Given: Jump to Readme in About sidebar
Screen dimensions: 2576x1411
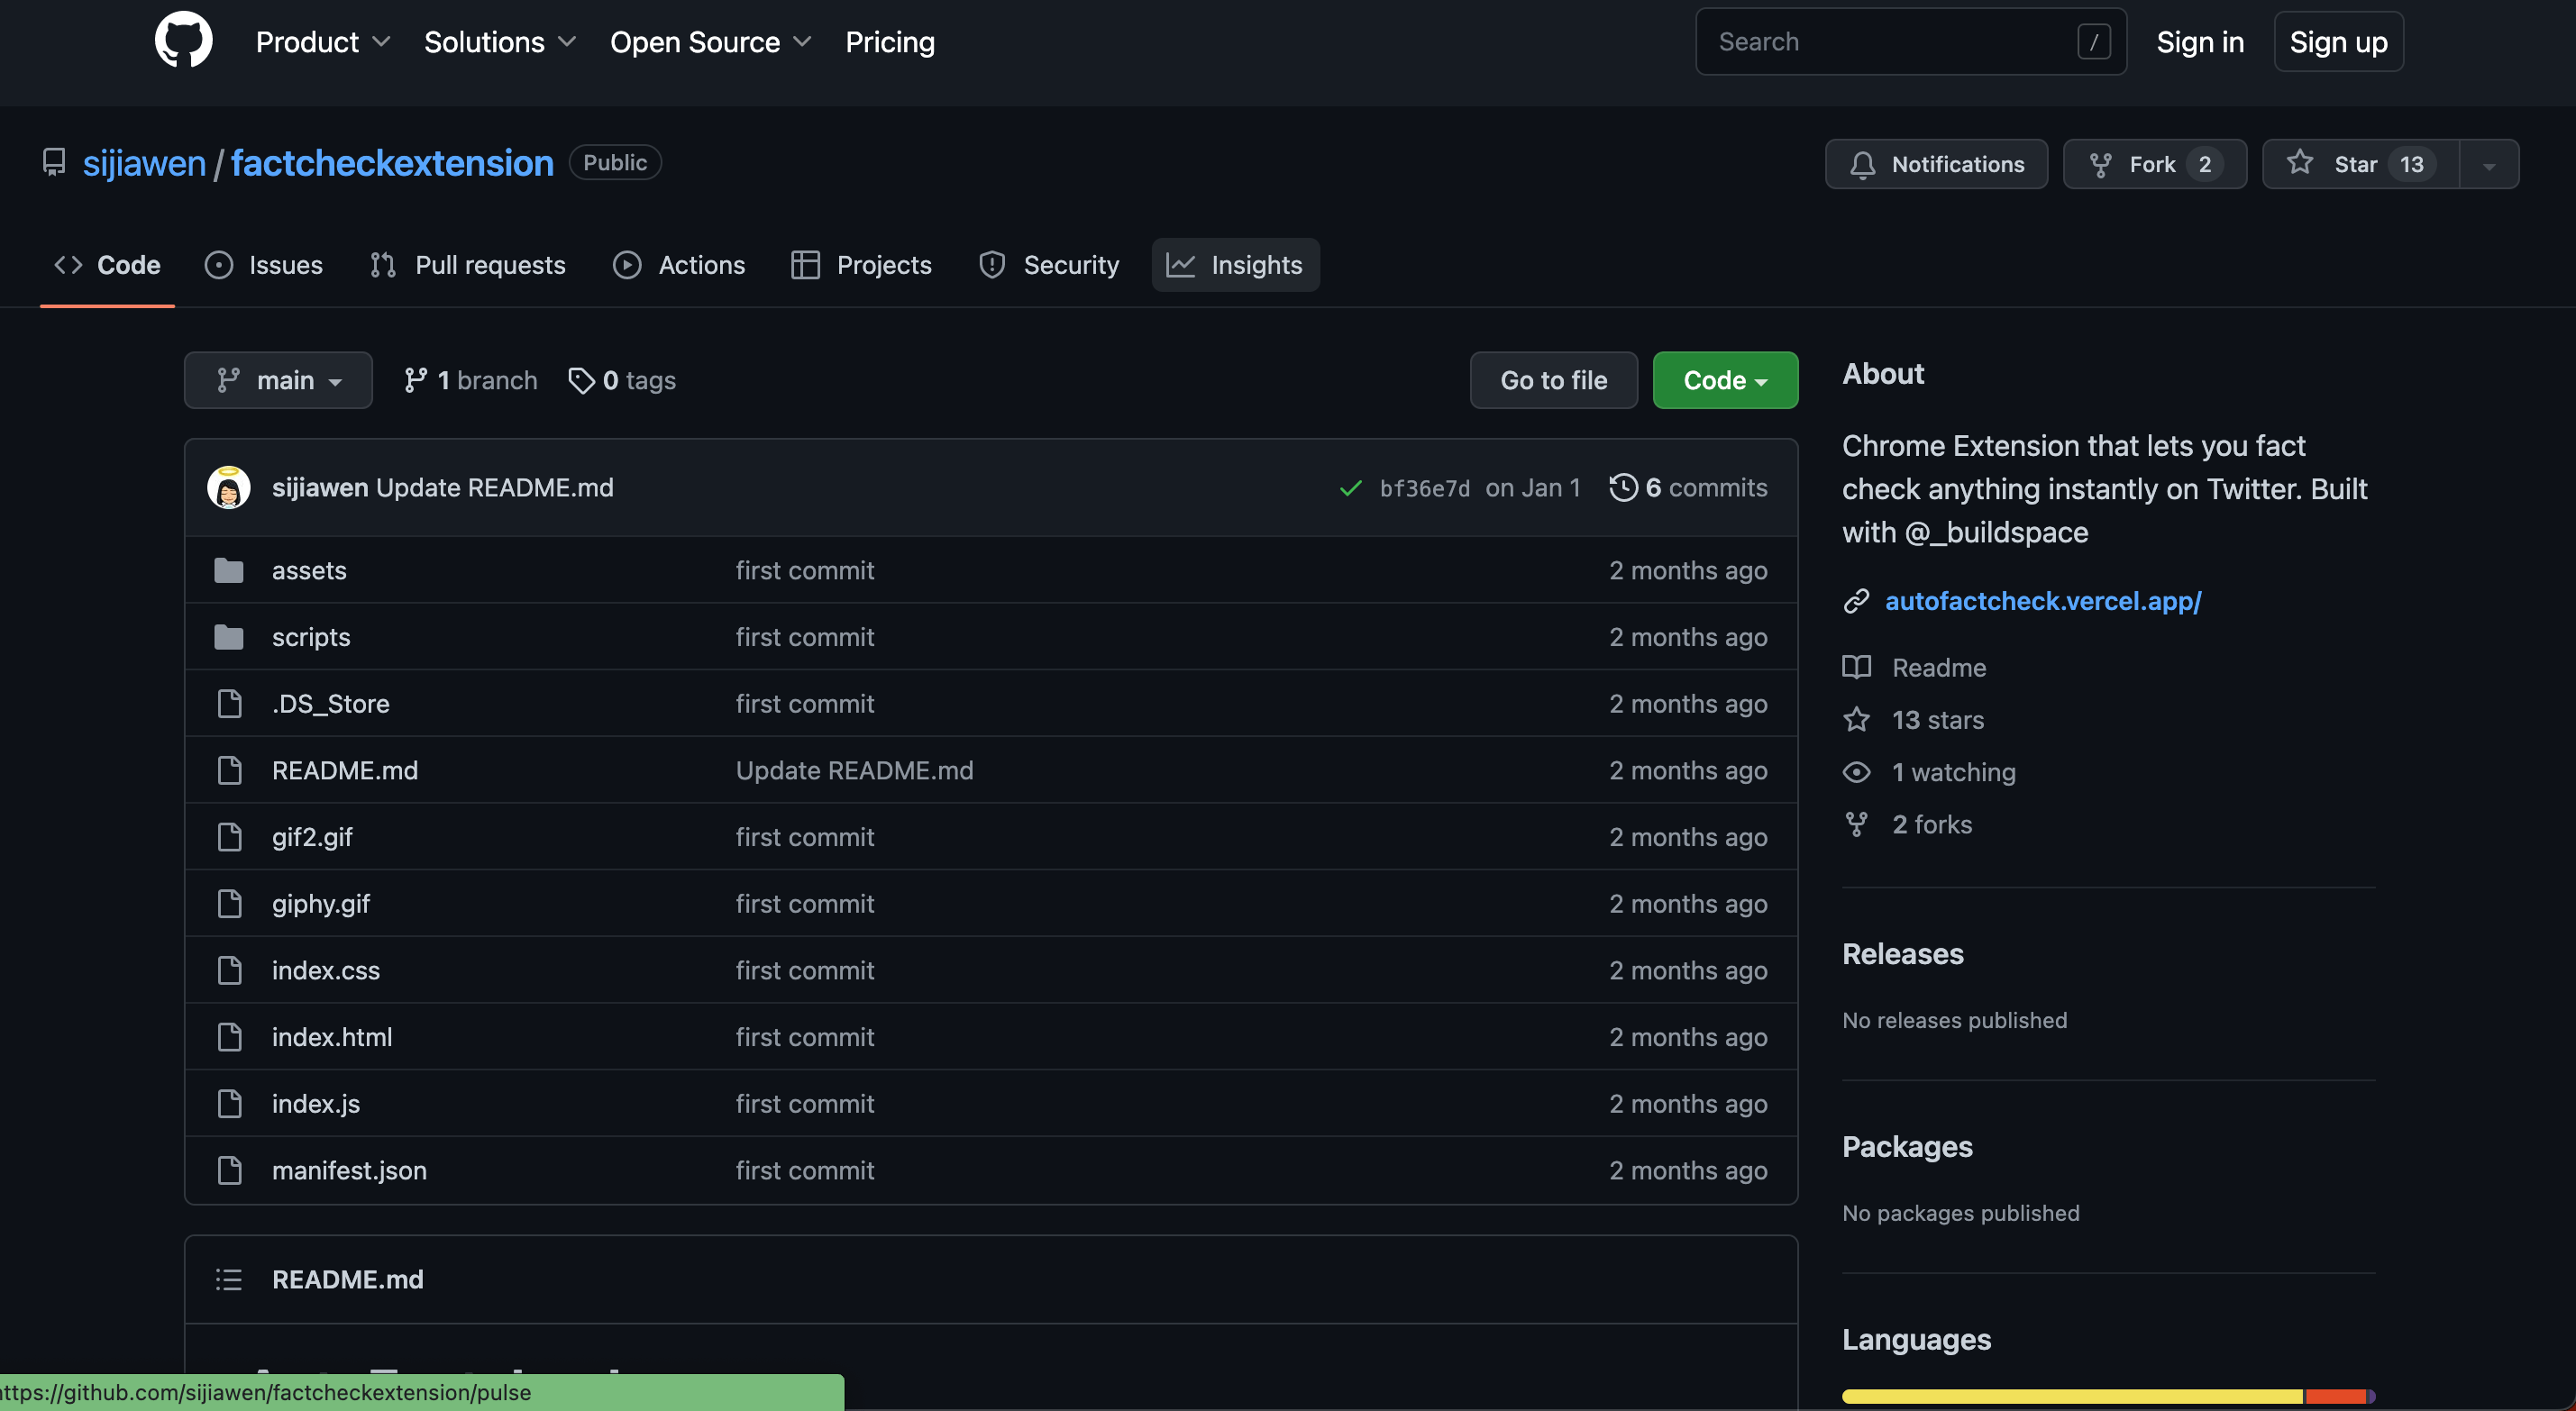Looking at the screenshot, I should point(1914,667).
